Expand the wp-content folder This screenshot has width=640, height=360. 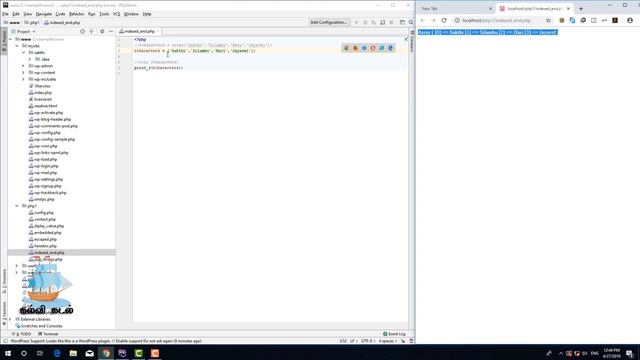23,73
